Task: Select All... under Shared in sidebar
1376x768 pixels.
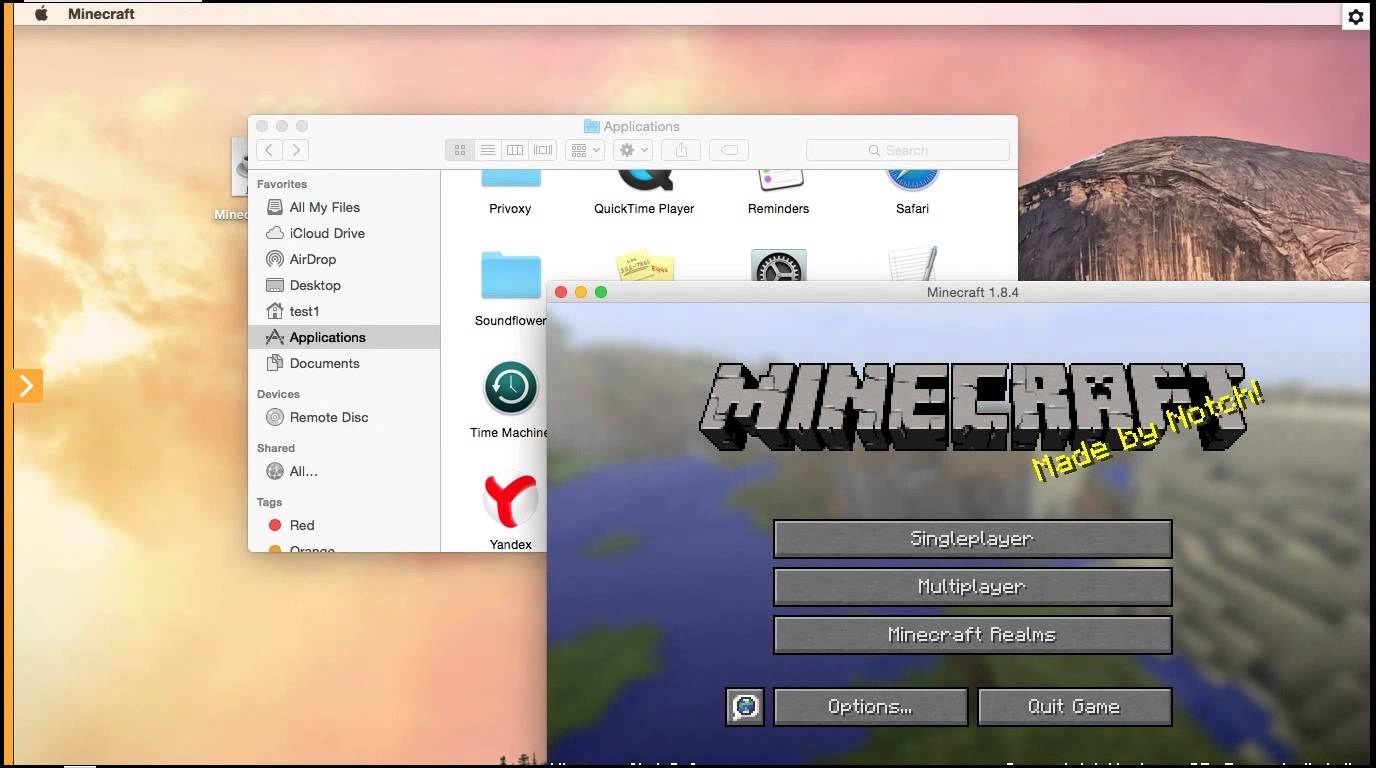Action: (344, 471)
